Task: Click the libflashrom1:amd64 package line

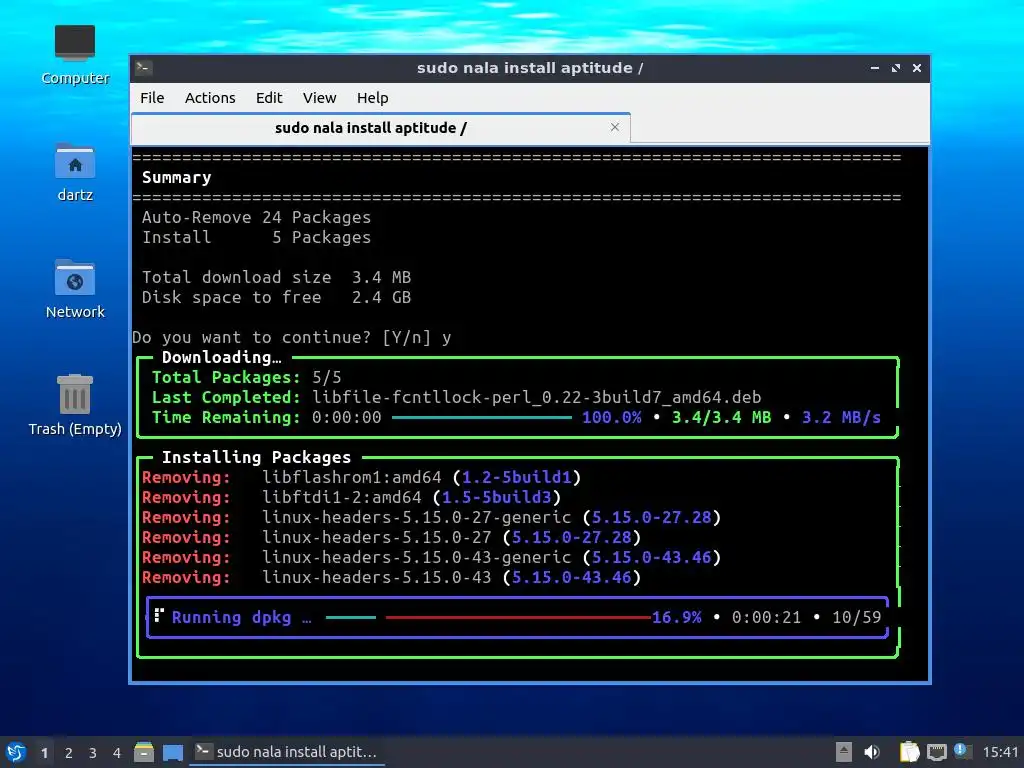Action: coord(361,477)
